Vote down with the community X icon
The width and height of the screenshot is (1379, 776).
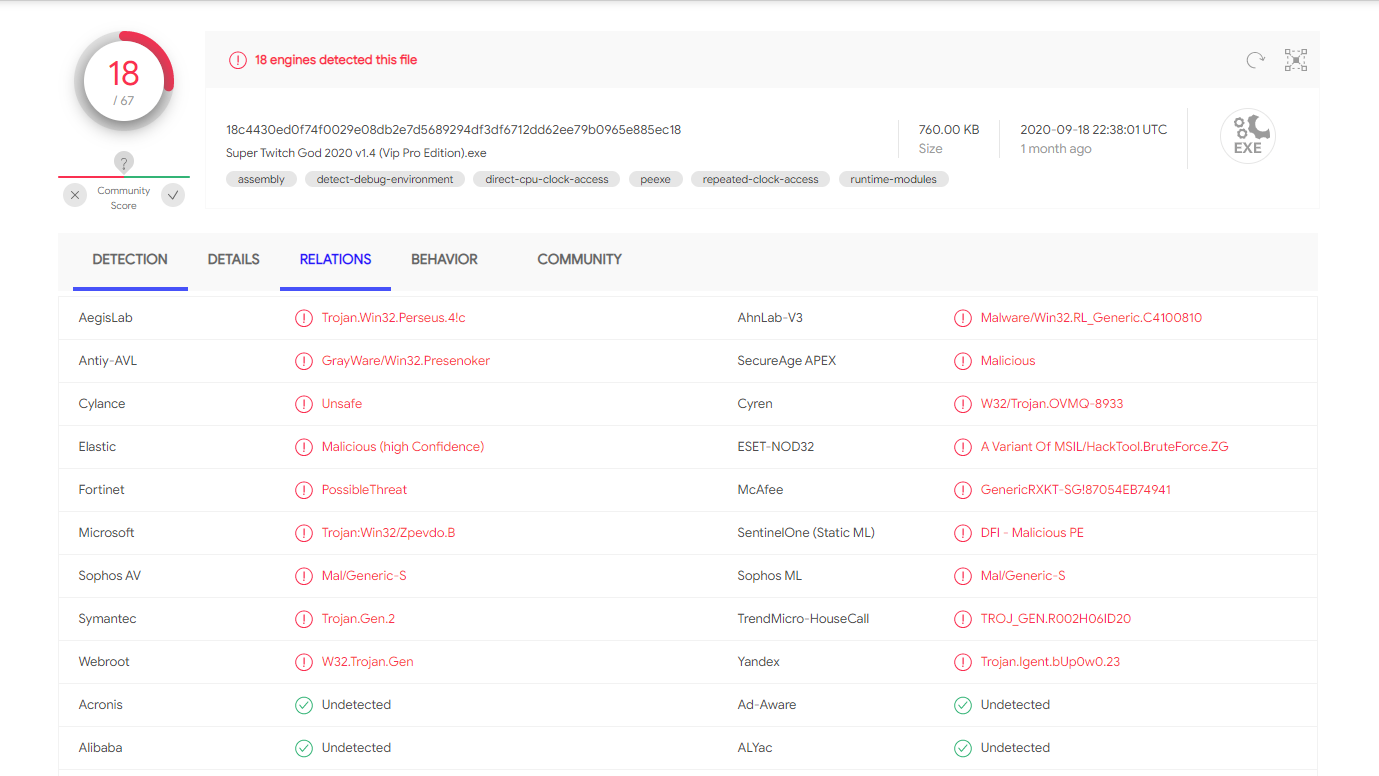(x=75, y=195)
